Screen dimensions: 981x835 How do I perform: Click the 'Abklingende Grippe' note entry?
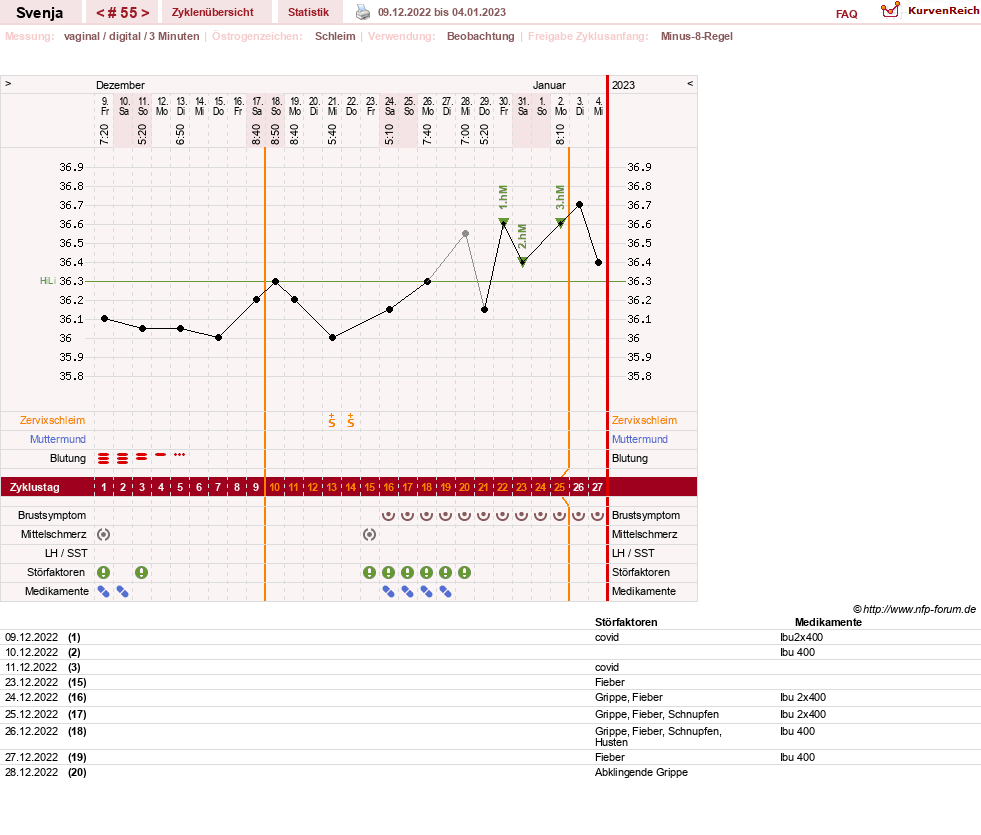(641, 772)
